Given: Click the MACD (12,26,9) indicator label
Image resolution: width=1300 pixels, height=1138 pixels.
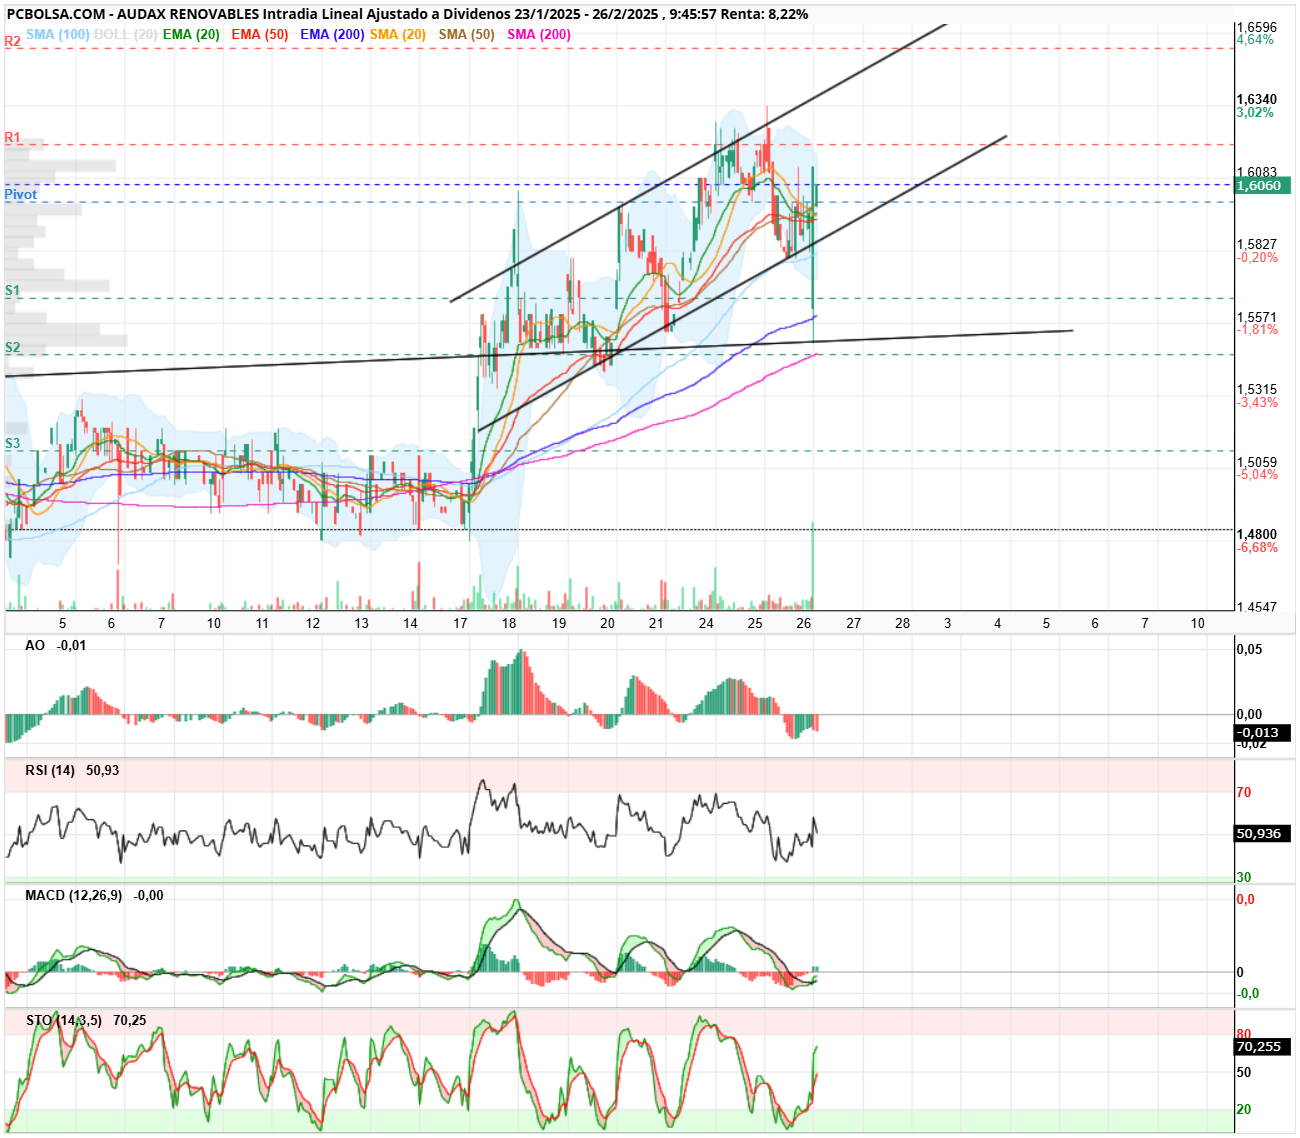Looking at the screenshot, I should [74, 896].
